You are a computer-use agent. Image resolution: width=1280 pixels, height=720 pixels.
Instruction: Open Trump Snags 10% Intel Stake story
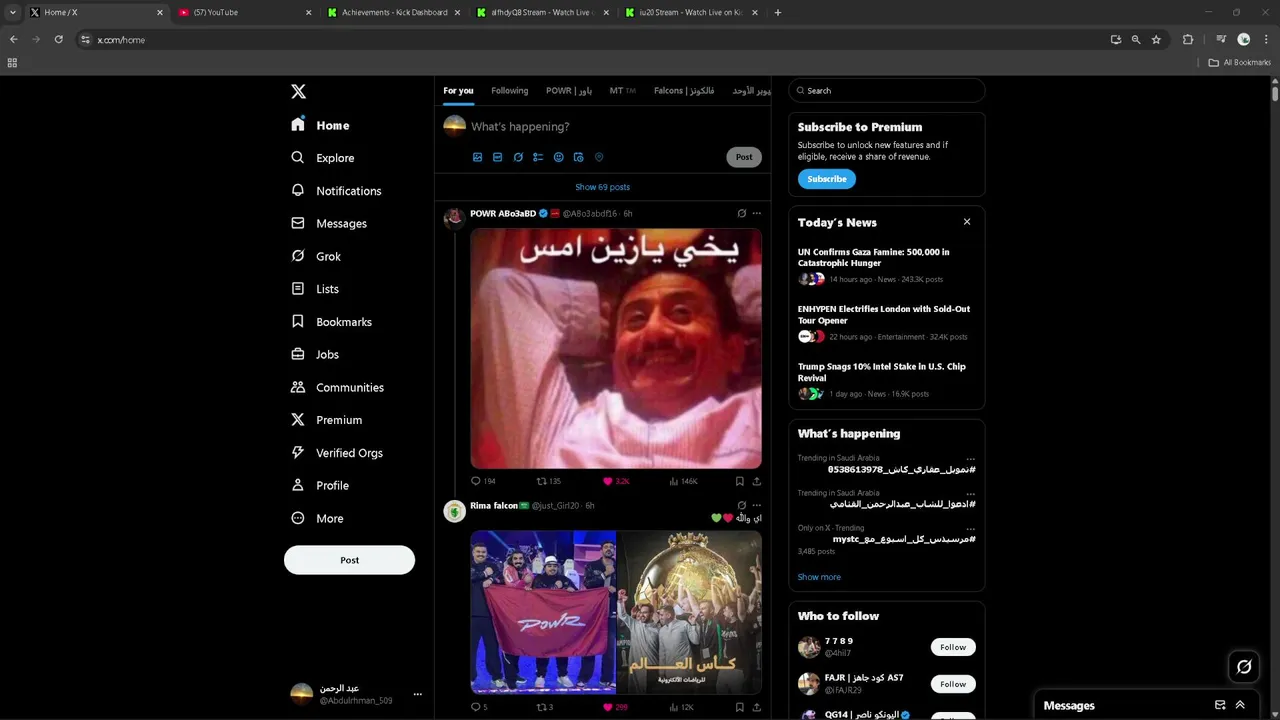886,380
